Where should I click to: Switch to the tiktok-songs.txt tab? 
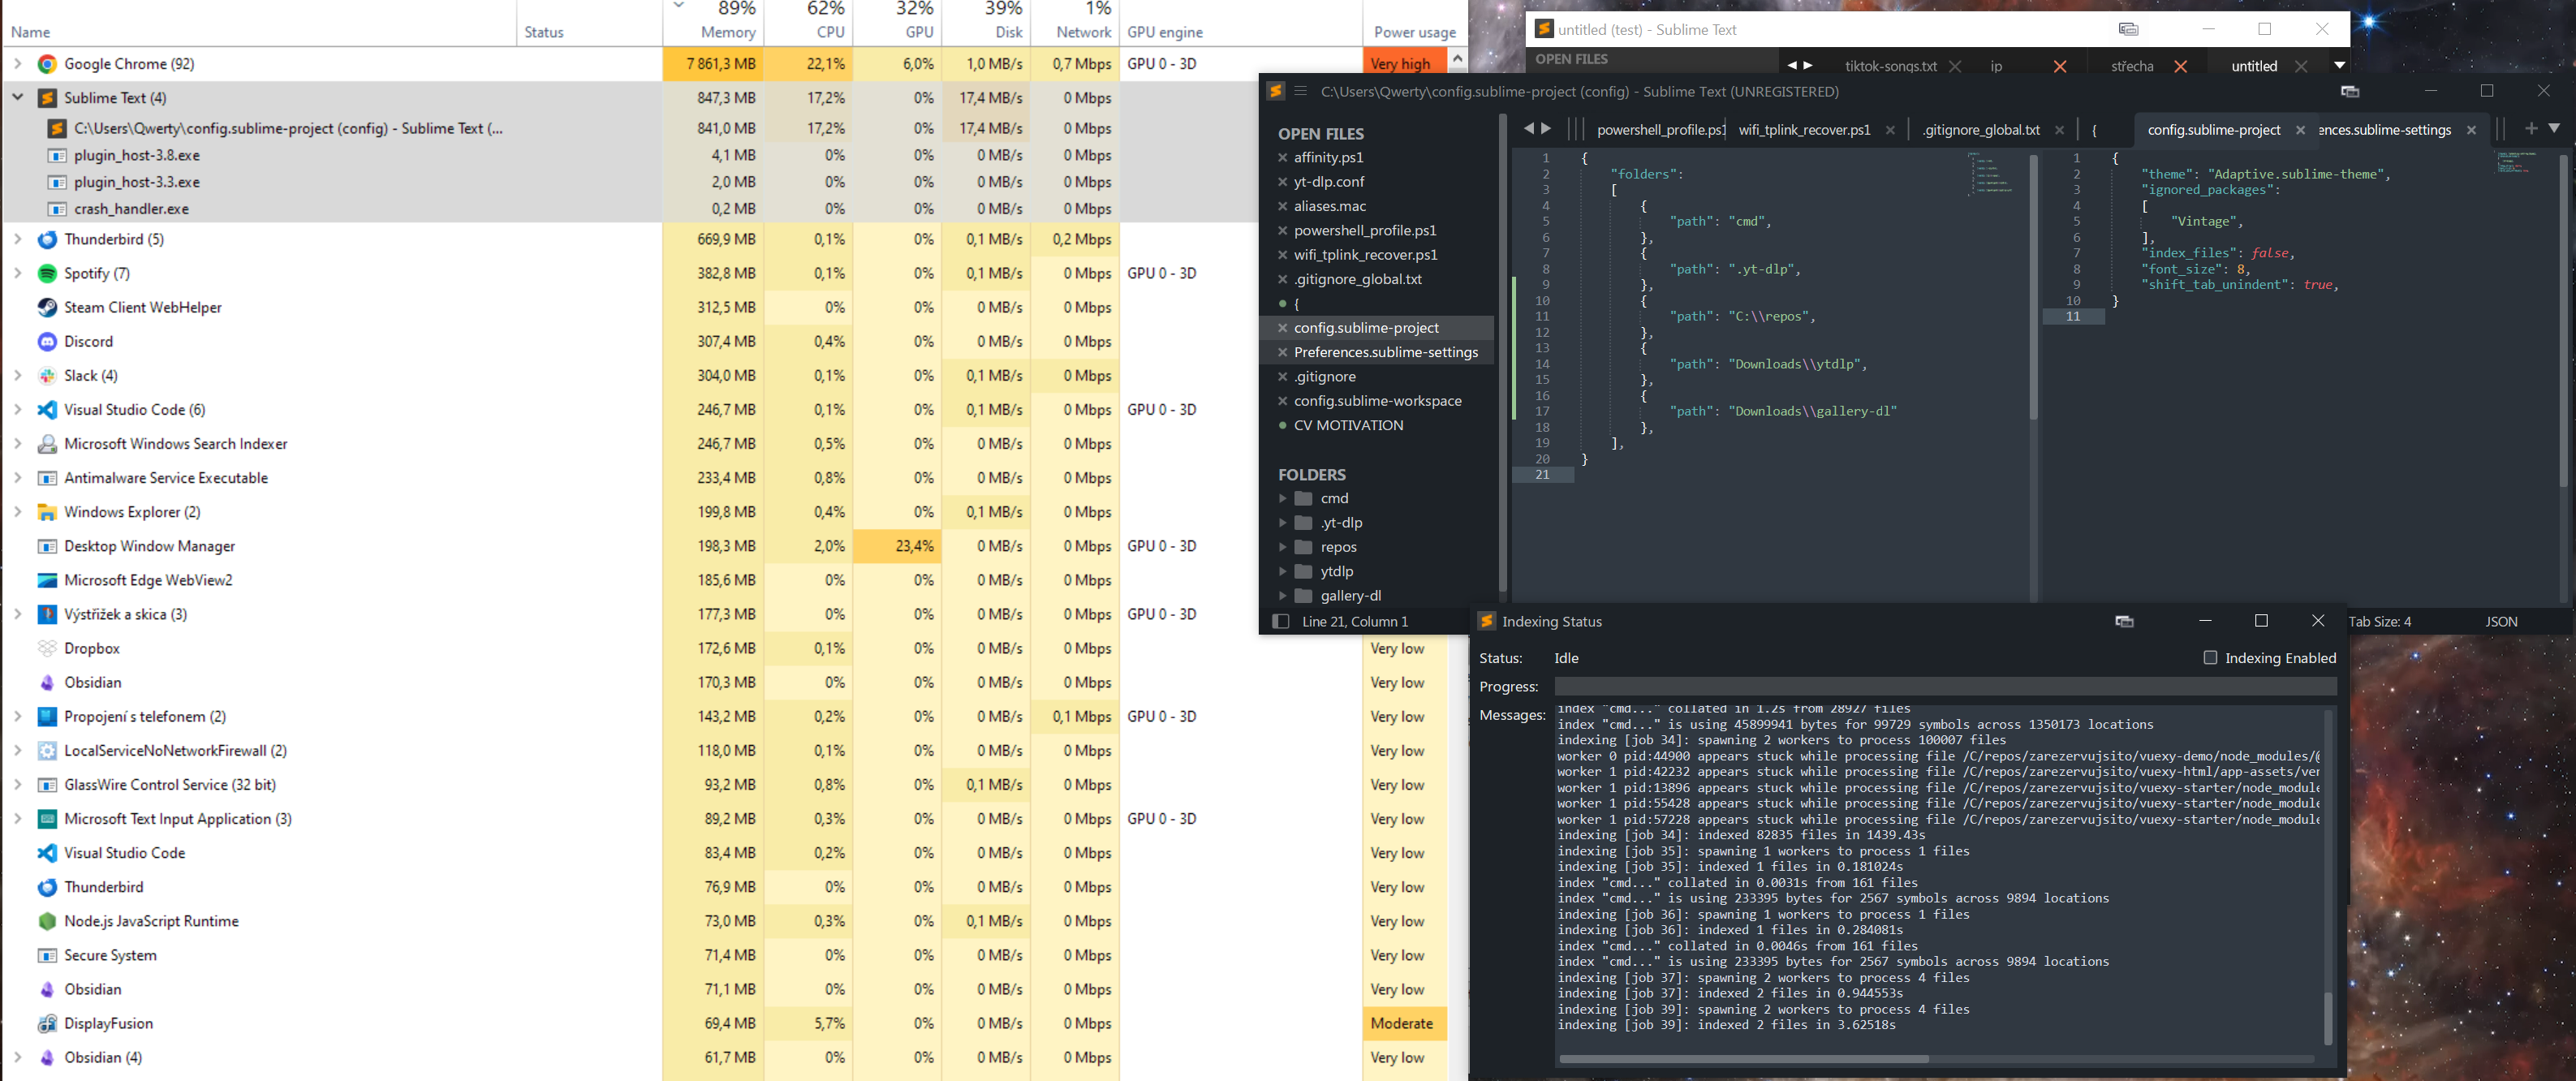[x=1890, y=66]
